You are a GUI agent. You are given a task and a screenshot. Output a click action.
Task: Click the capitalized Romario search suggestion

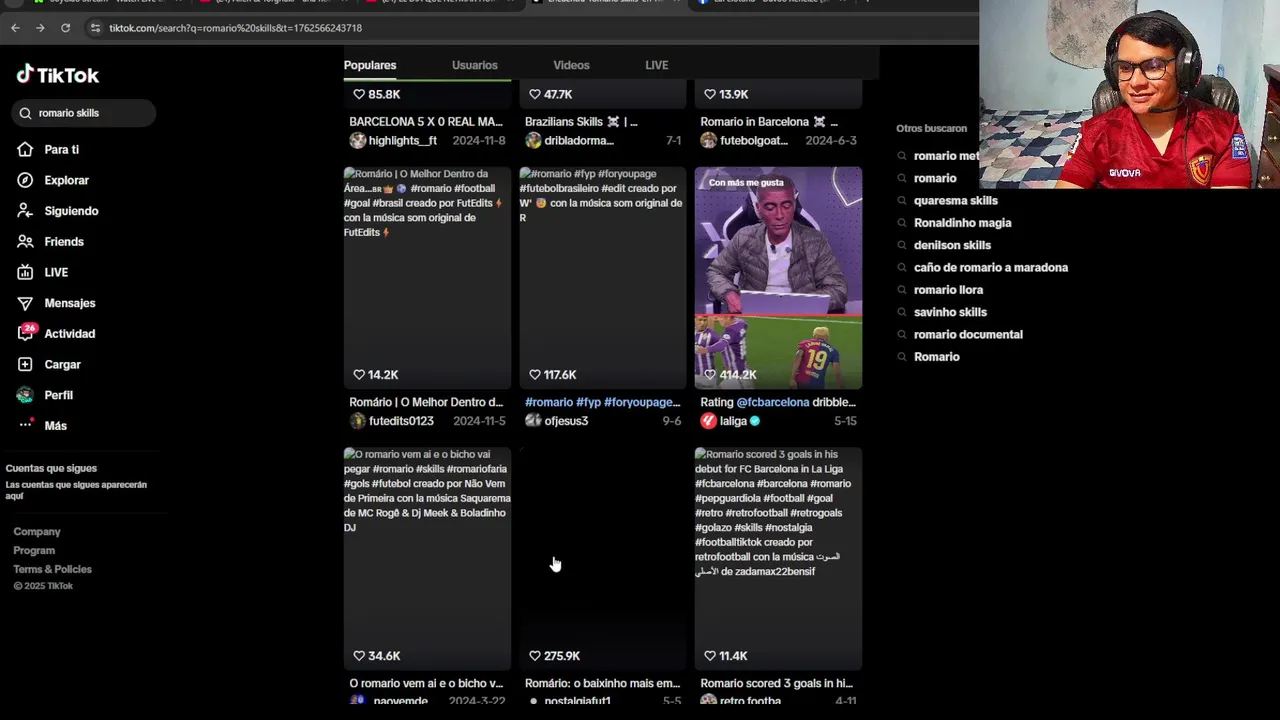[x=936, y=357]
